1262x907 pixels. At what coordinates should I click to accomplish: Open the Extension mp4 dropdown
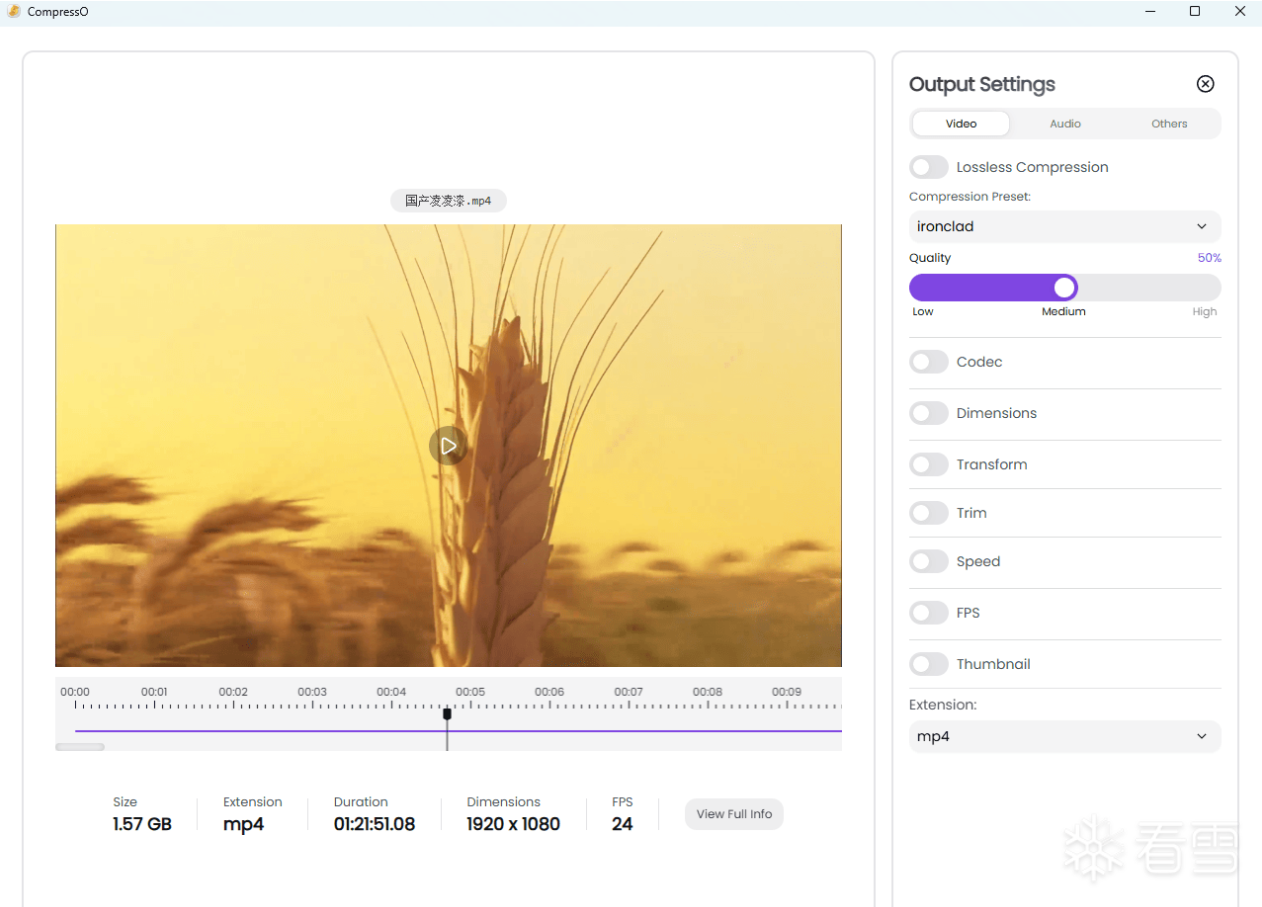tap(1065, 736)
